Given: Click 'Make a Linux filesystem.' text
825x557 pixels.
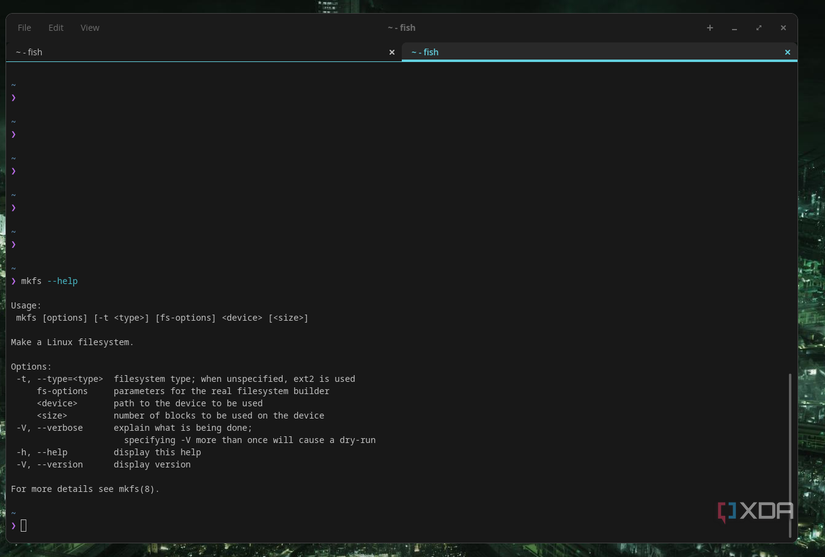Looking at the screenshot, I should pyautogui.click(x=72, y=342).
